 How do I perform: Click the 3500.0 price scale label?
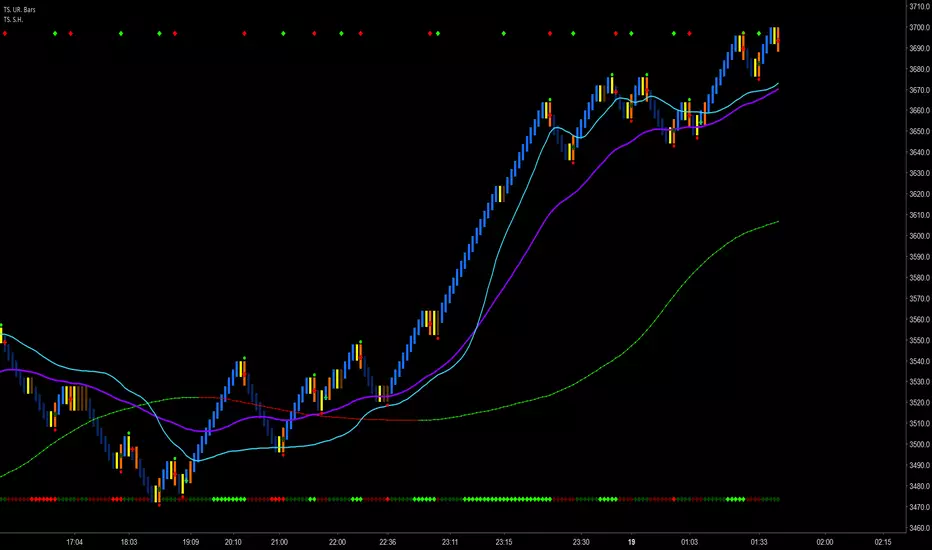tap(920, 444)
